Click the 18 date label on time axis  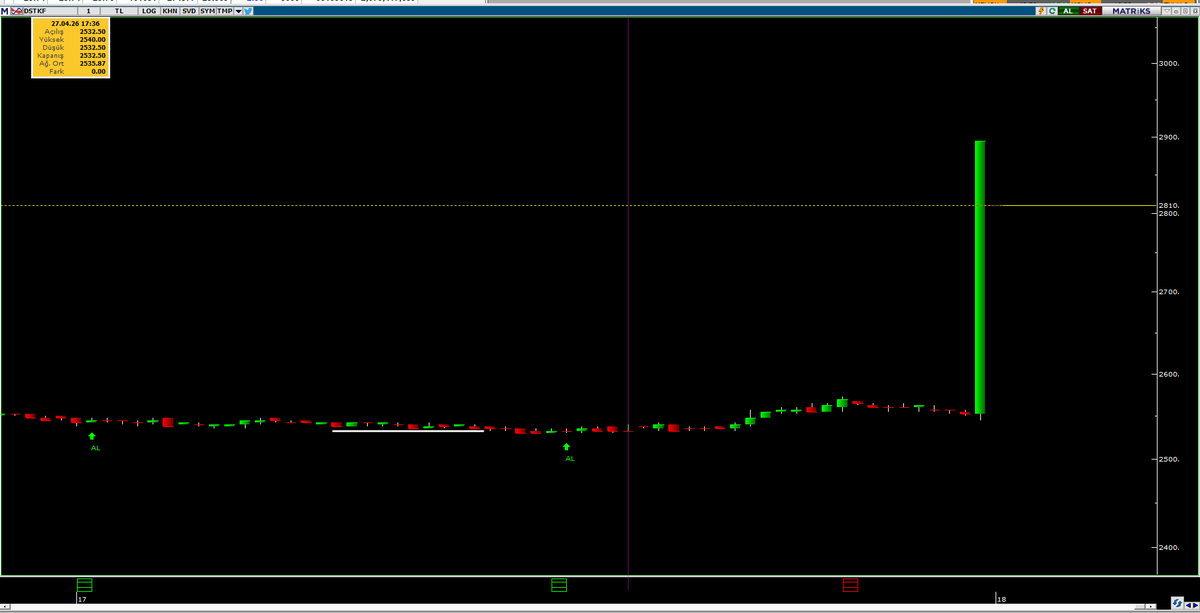pyautogui.click(x=1001, y=599)
